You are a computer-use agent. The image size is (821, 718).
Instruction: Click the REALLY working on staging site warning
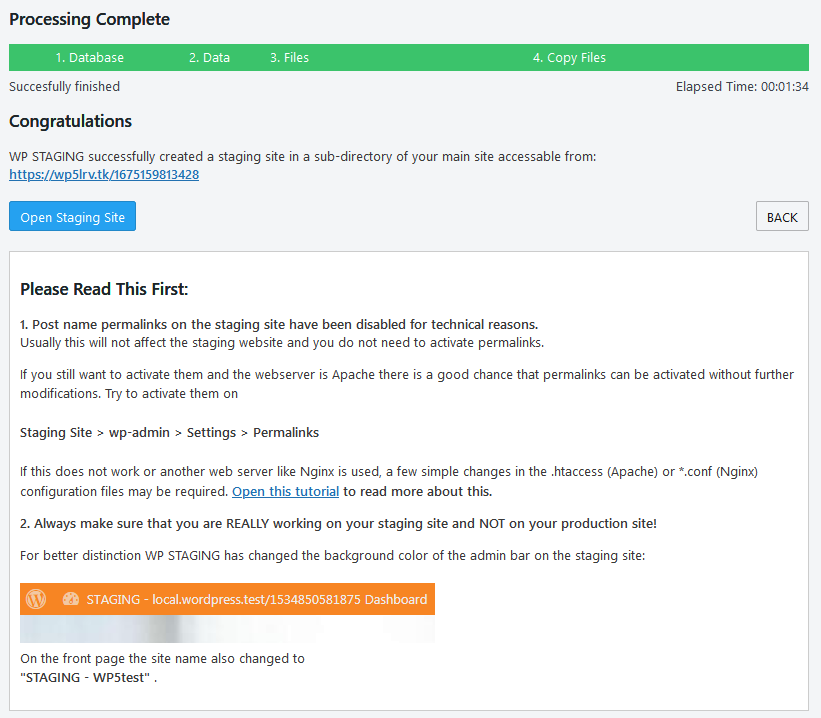(x=338, y=523)
